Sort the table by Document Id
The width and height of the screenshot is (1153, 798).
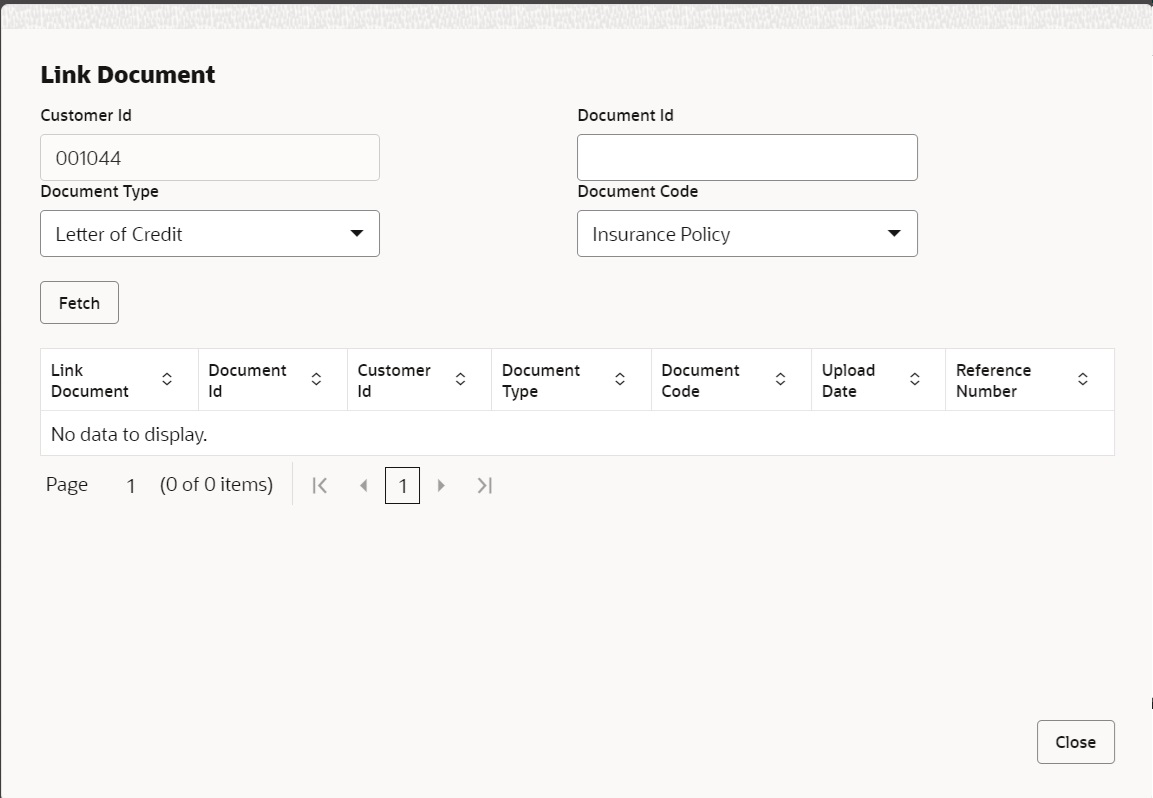[x=316, y=379]
